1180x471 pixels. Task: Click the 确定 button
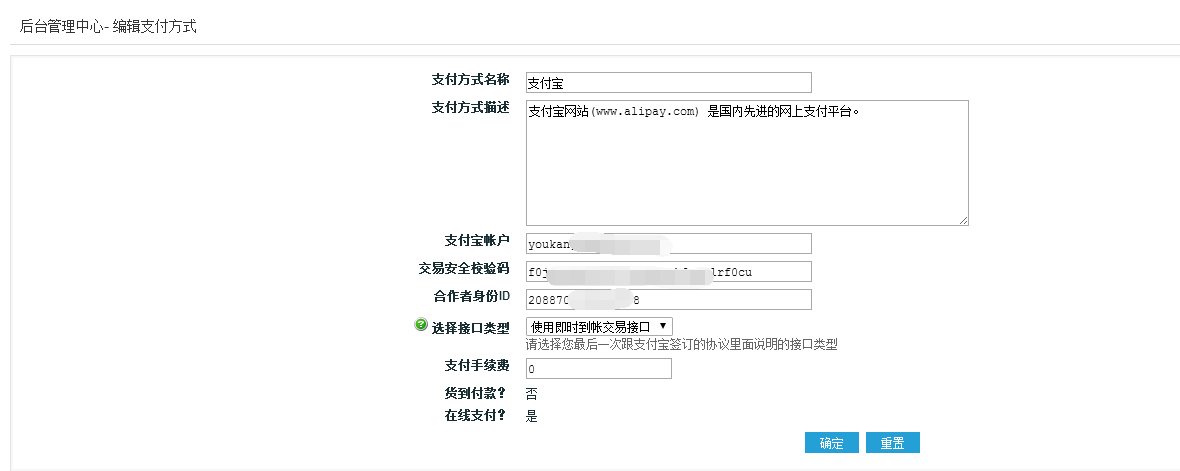(832, 443)
